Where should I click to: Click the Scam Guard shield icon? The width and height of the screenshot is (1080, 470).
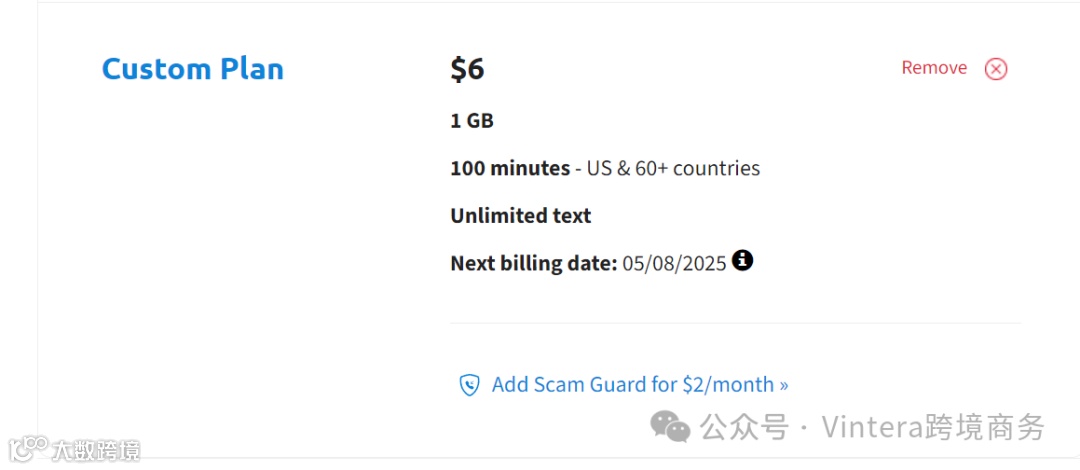pos(469,385)
